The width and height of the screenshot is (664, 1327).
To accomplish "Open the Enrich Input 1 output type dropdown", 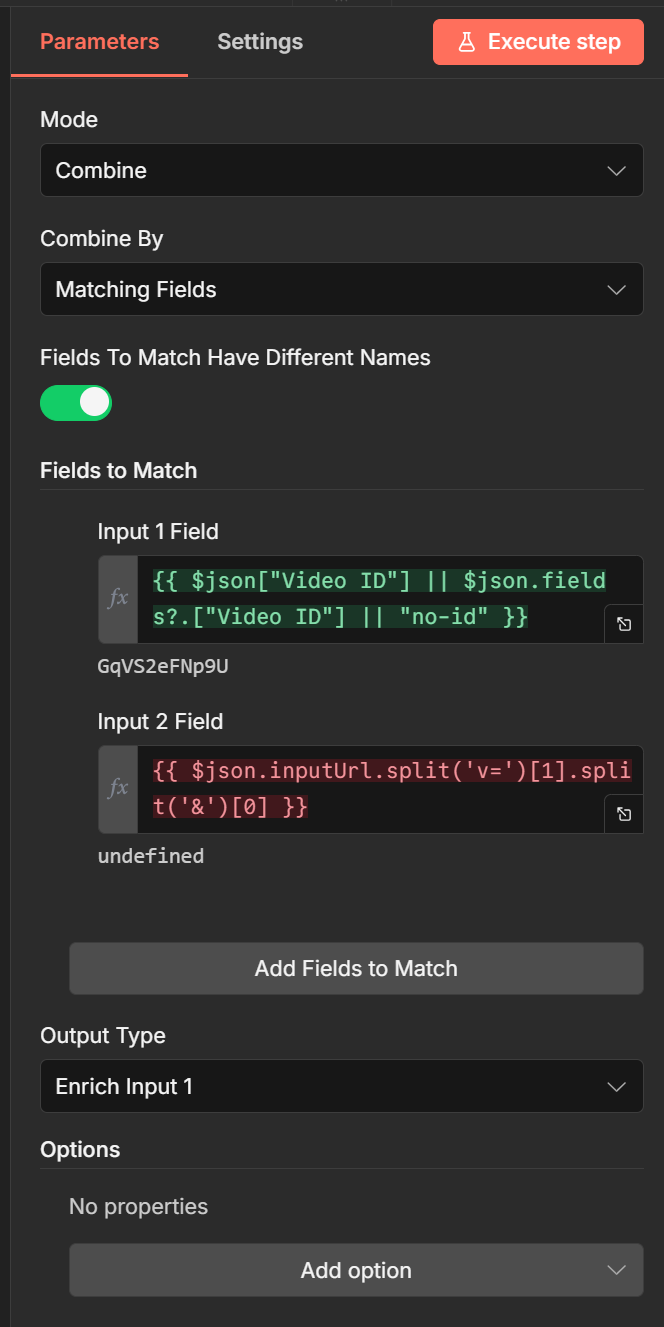I will coord(340,1086).
